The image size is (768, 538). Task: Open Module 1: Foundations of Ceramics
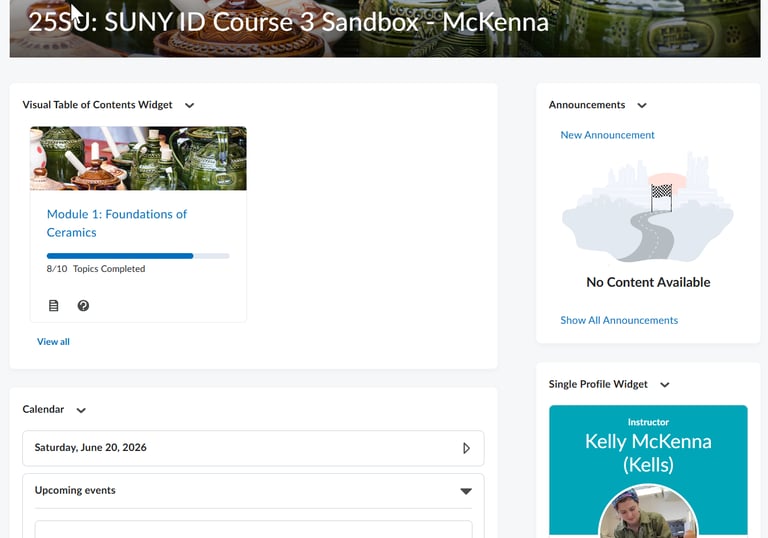[117, 223]
